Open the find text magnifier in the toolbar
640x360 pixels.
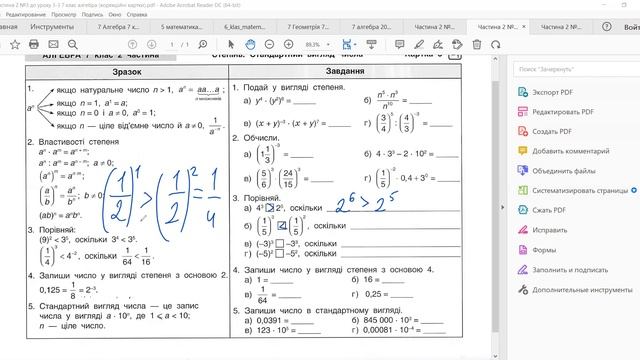(x=73, y=44)
